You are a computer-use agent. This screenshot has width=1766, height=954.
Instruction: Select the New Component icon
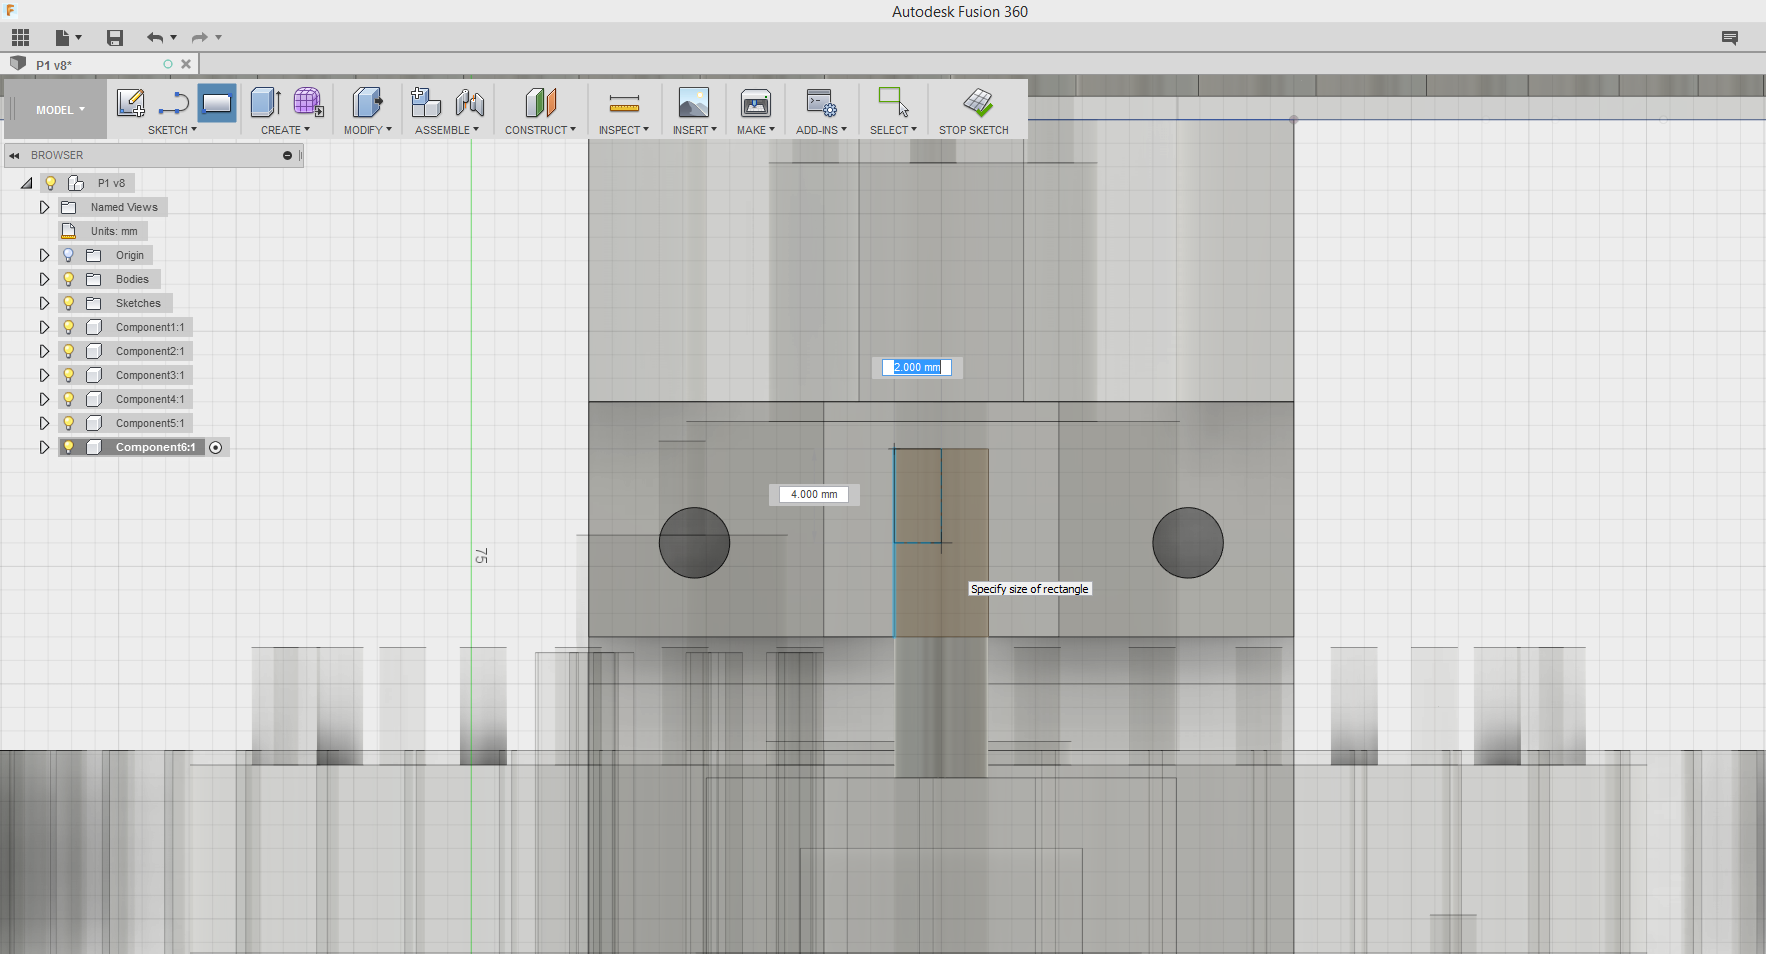[x=426, y=103]
